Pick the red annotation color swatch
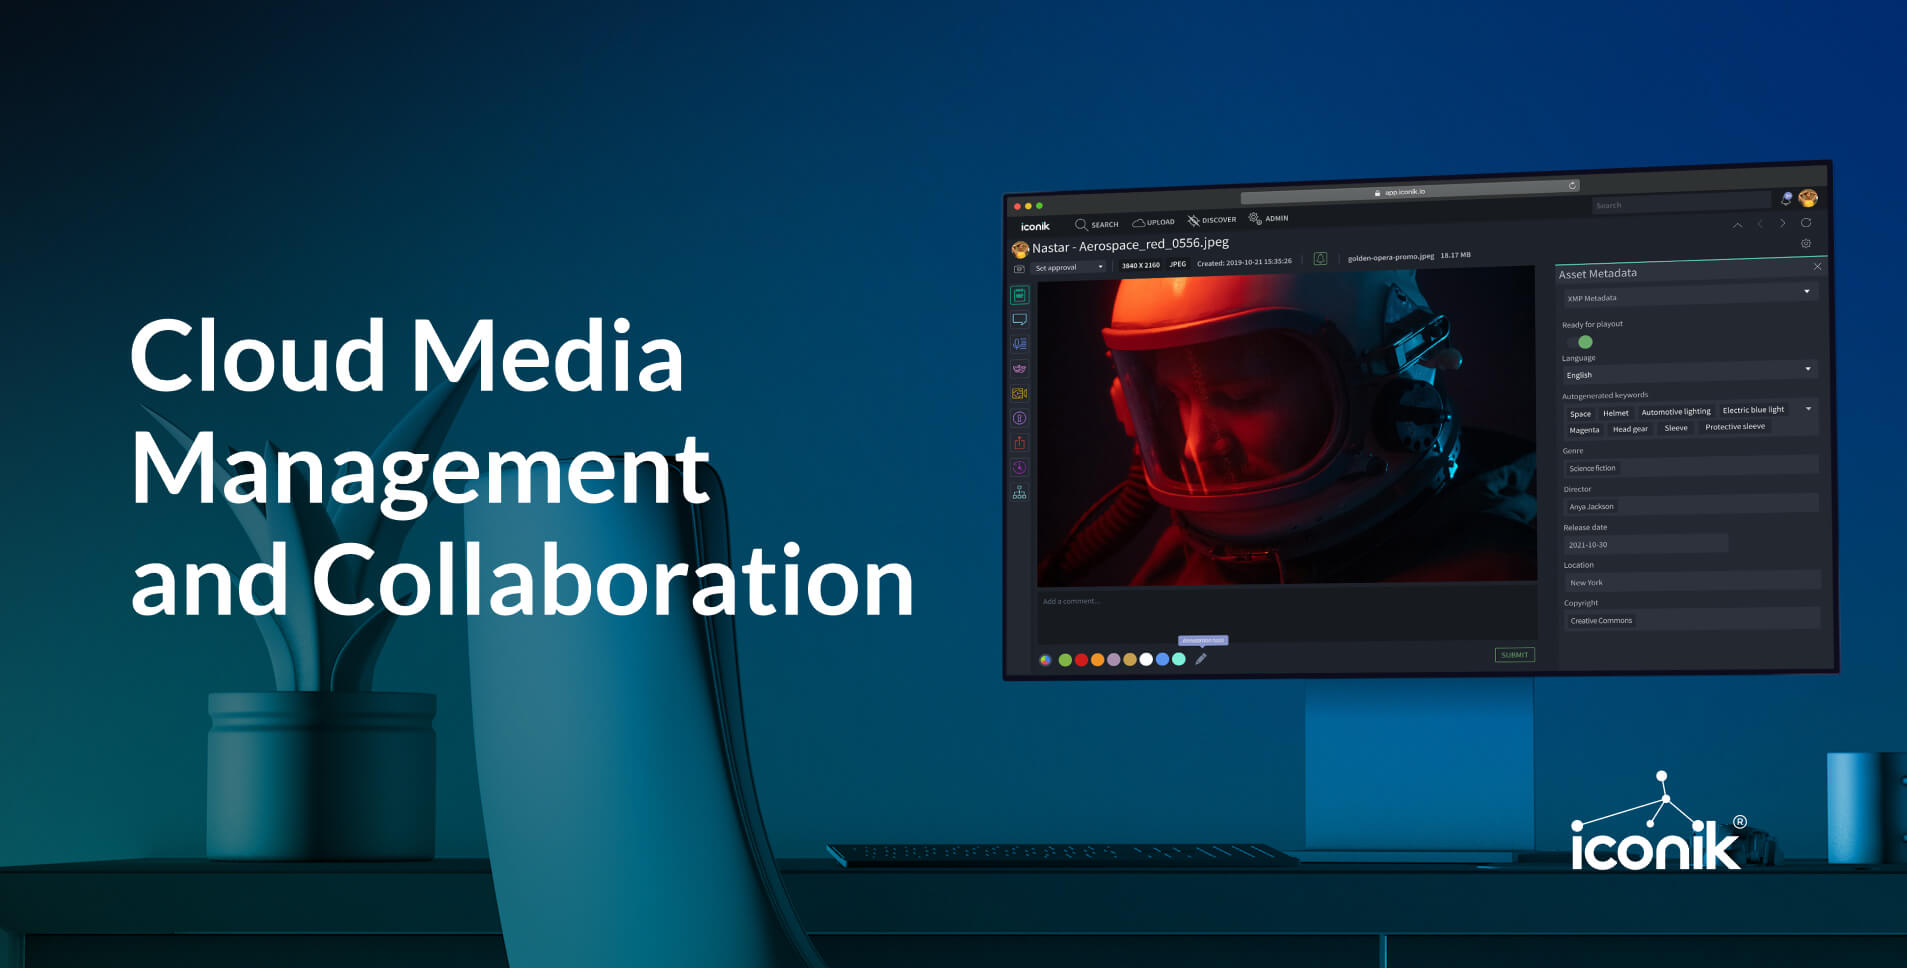Image resolution: width=1907 pixels, height=968 pixels. tap(1081, 659)
